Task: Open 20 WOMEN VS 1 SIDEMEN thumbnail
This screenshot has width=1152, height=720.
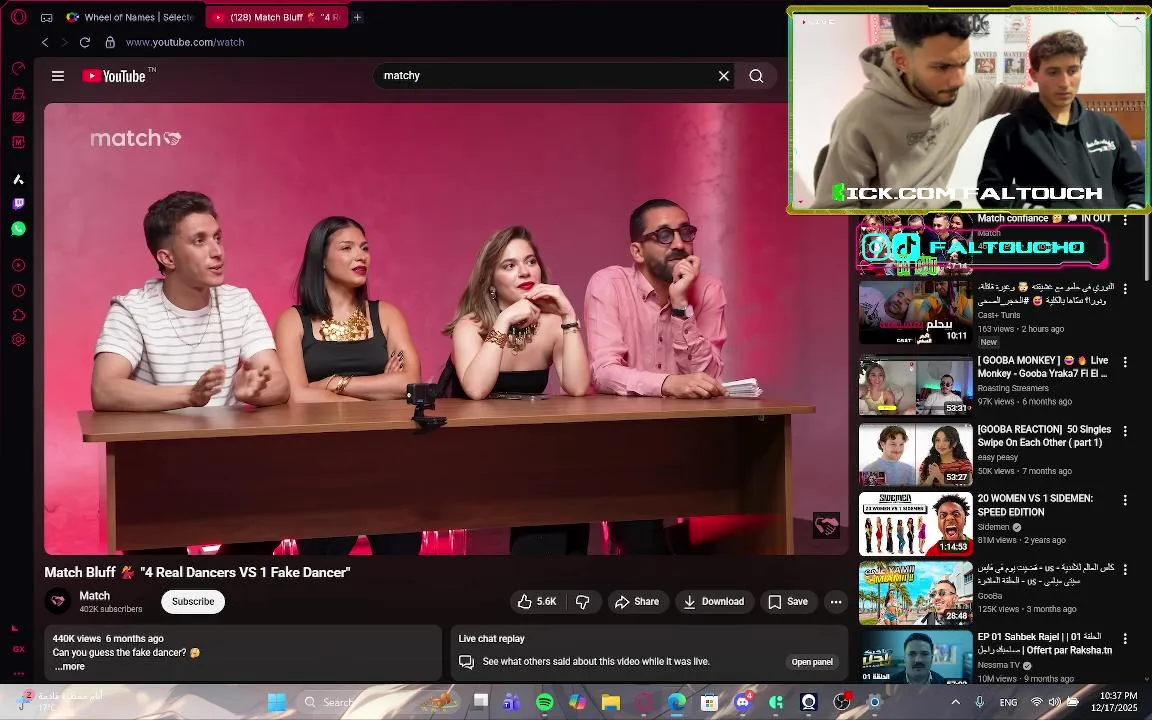Action: tap(915, 524)
